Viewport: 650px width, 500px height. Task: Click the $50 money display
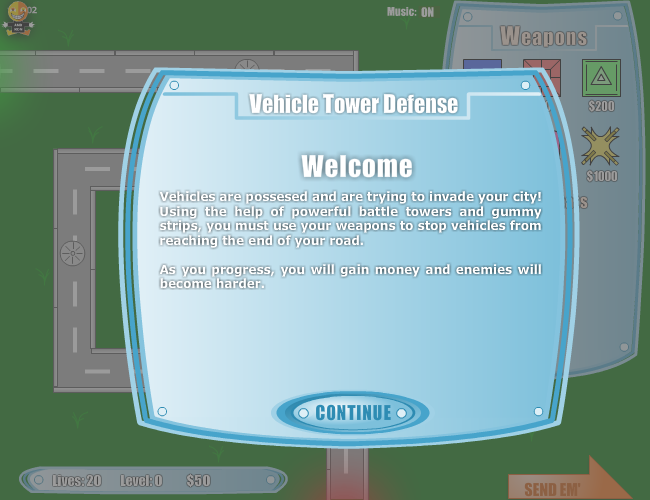click(x=198, y=481)
